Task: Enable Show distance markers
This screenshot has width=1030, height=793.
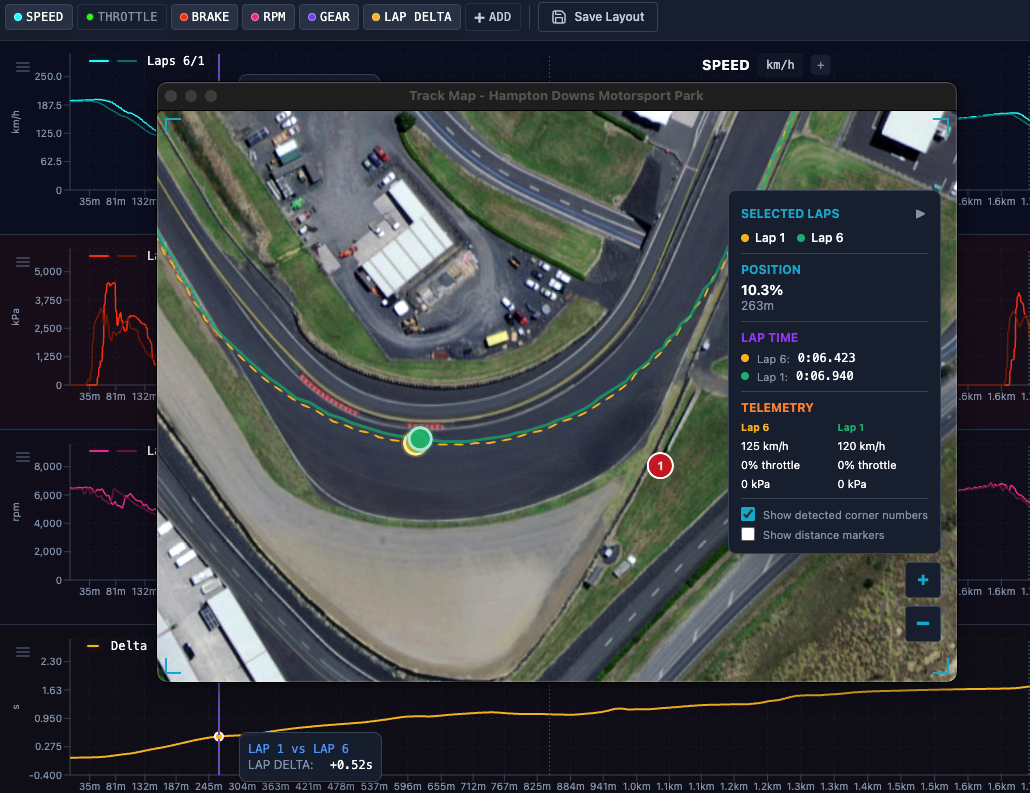Action: click(748, 534)
